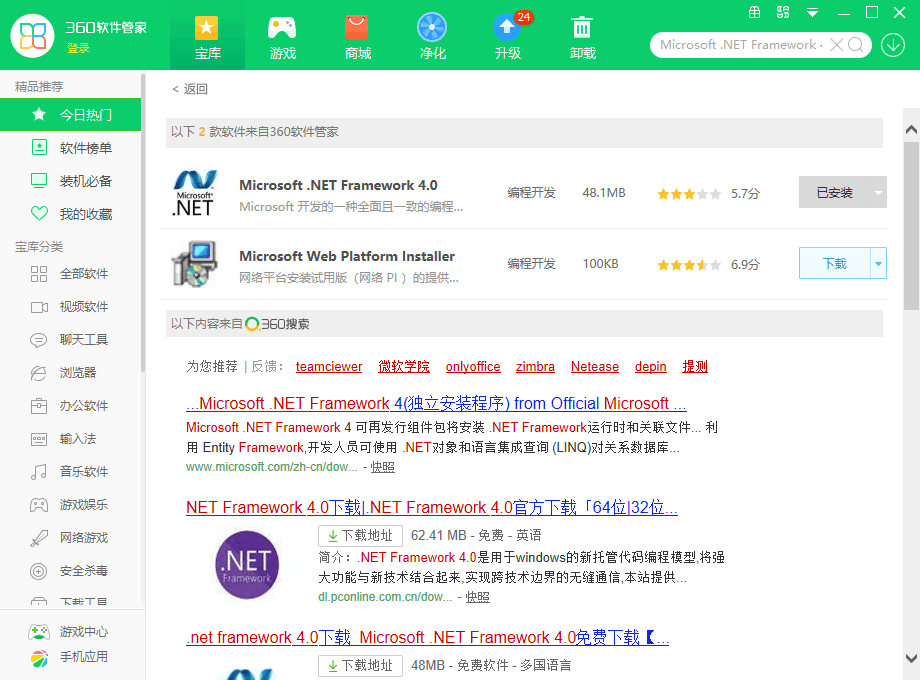Open the 软件榜单 rankings section
The height and width of the screenshot is (680, 920).
point(70,148)
